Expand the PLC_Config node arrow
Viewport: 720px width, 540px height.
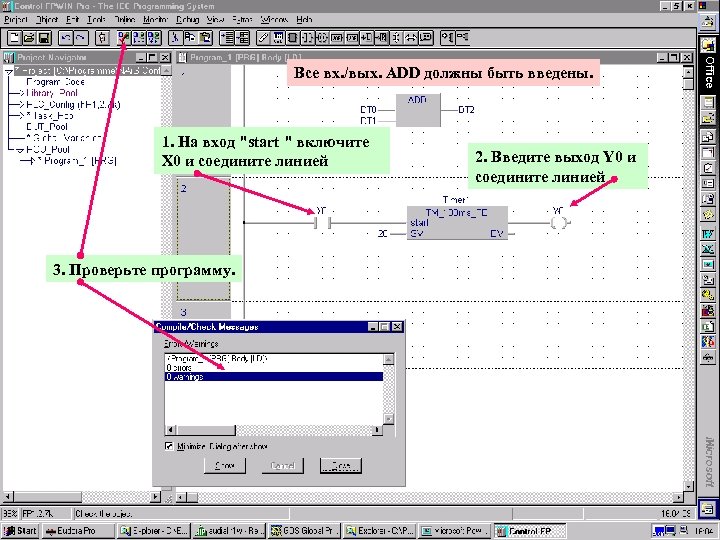click(20, 105)
